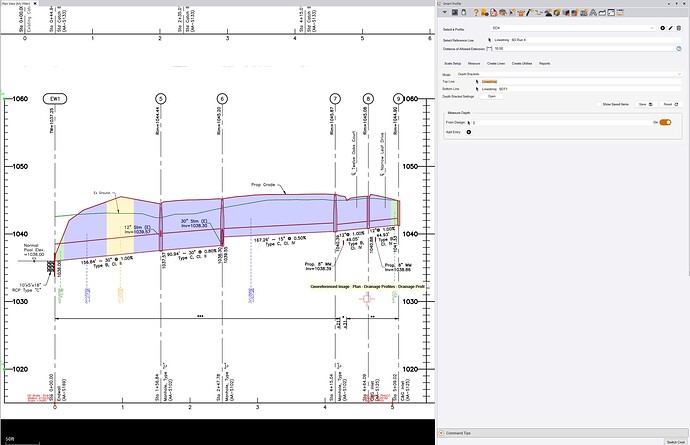Click the Add Entry plus icon

click(x=469, y=131)
